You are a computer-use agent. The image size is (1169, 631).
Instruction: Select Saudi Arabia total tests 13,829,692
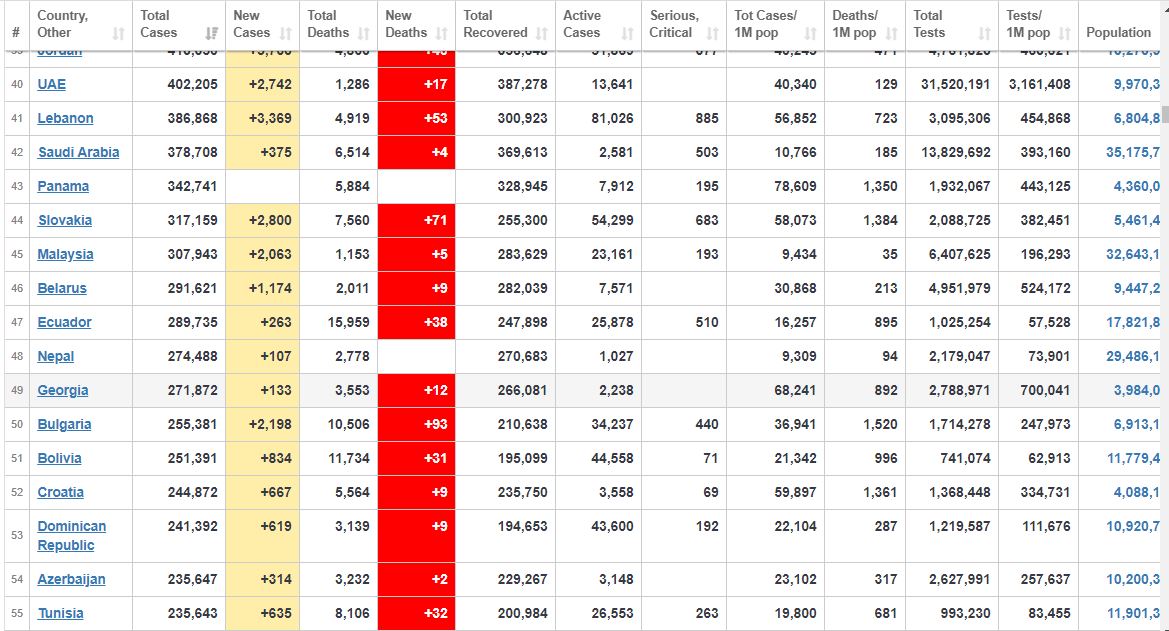(x=956, y=152)
